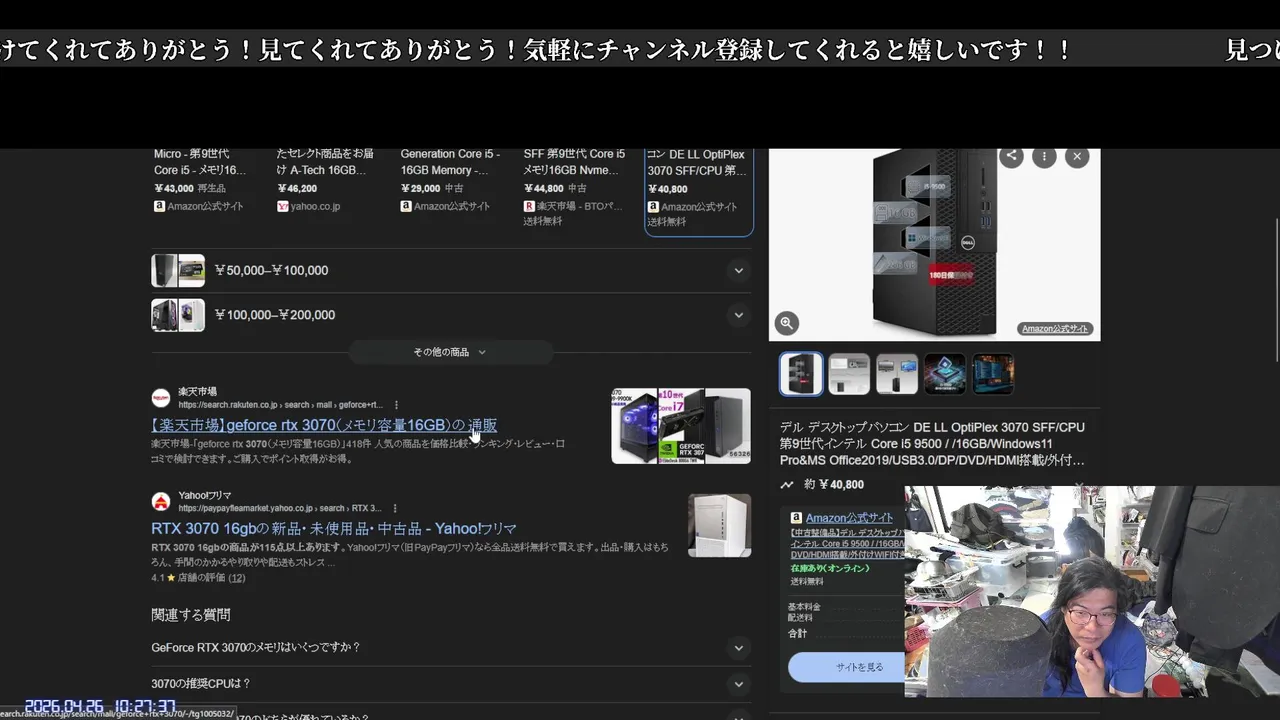Click the 関連する質問 heading

[x=191, y=615]
